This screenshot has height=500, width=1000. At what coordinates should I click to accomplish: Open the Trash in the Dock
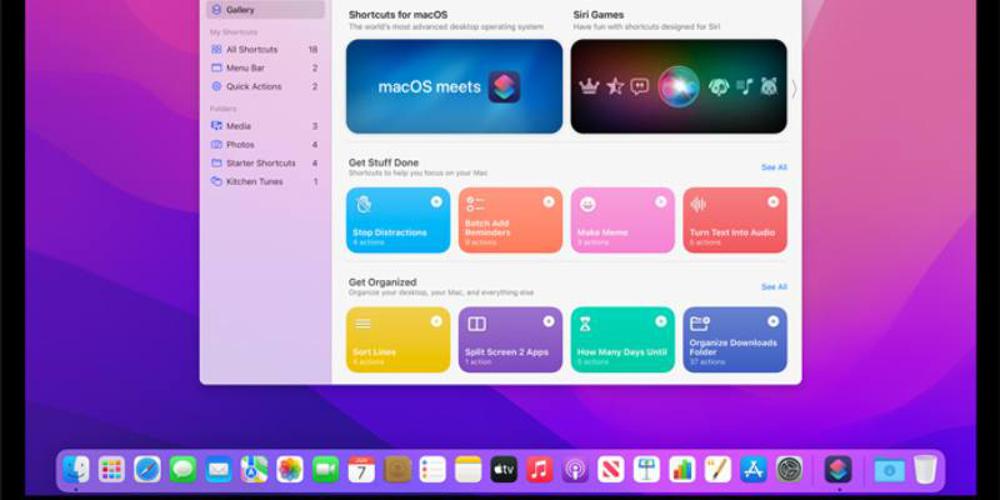tap(925, 469)
